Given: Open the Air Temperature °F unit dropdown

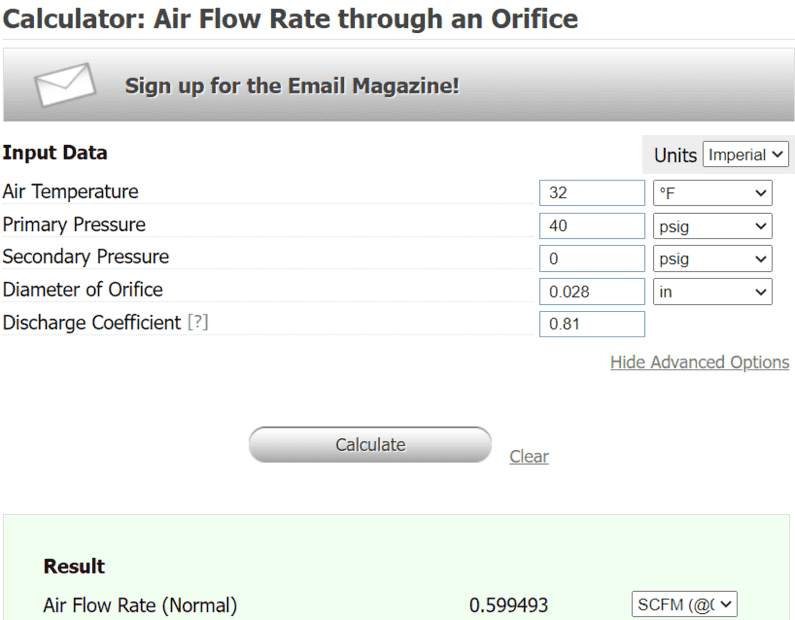Looking at the screenshot, I should point(712,193).
